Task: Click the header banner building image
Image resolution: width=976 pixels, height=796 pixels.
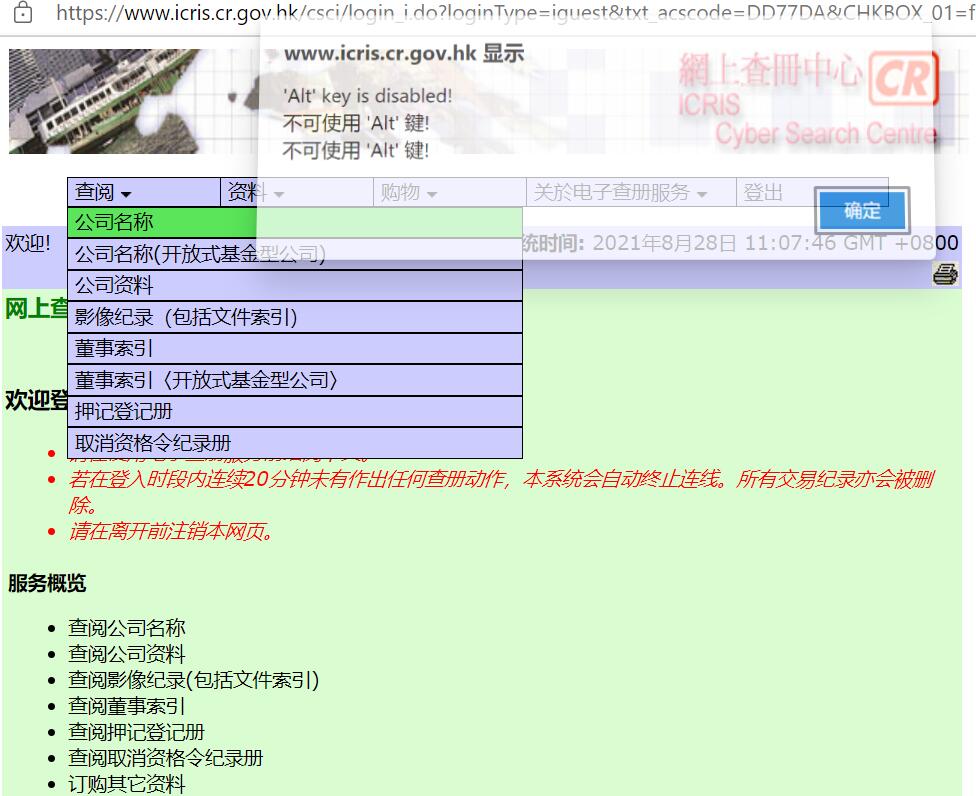Action: [x=130, y=100]
